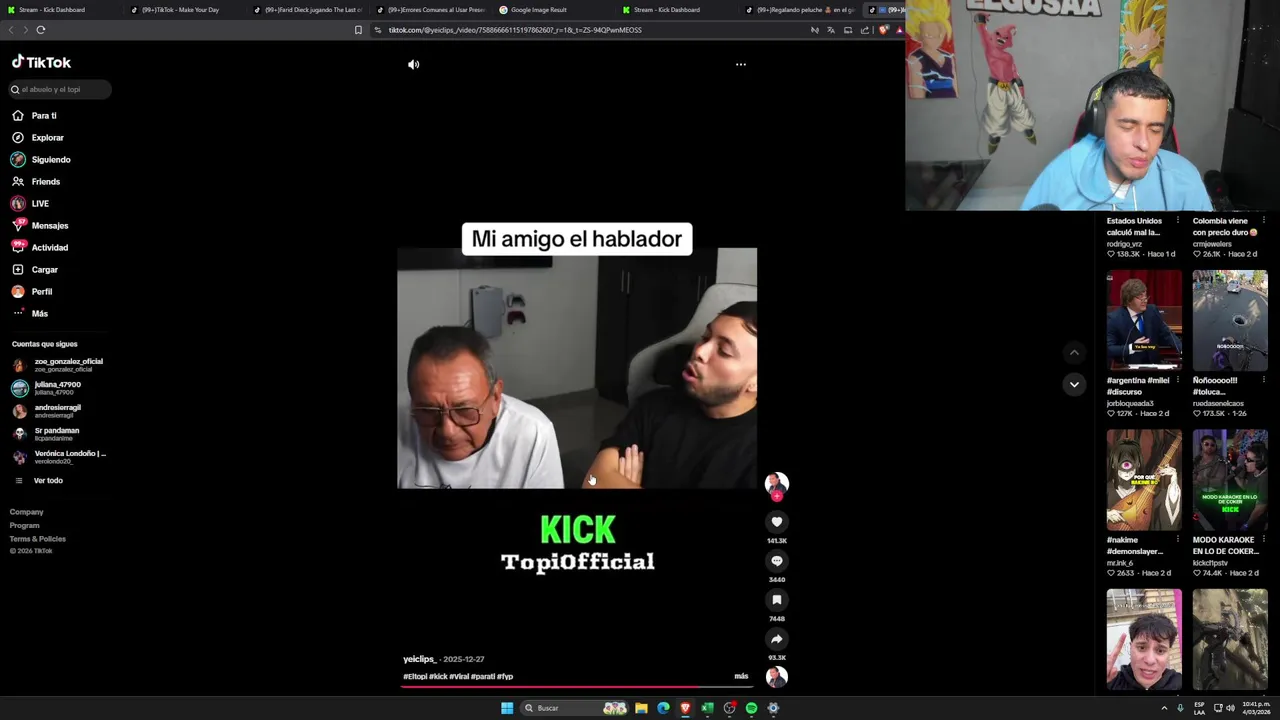Screen dimensions: 1280x720
Task: Click the Estados Unidos calculó mal title
Action: tap(1134, 227)
